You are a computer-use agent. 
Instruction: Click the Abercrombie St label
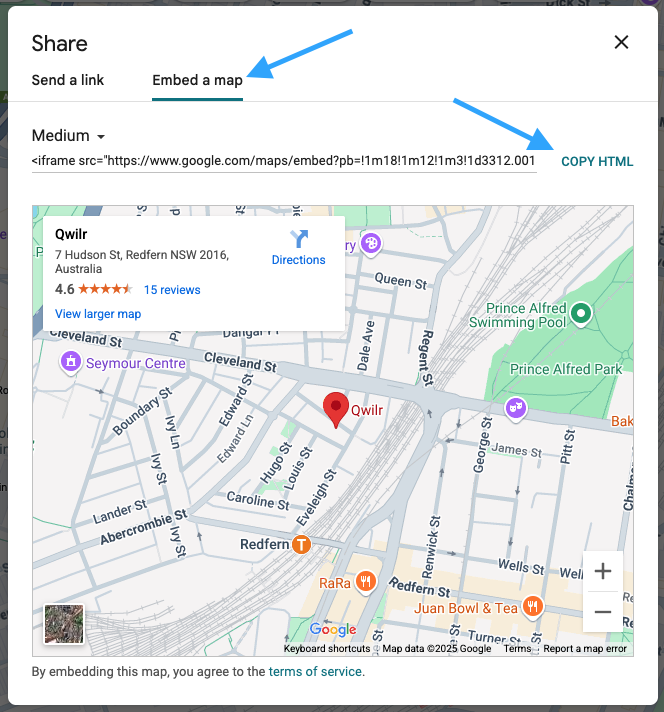(x=144, y=526)
